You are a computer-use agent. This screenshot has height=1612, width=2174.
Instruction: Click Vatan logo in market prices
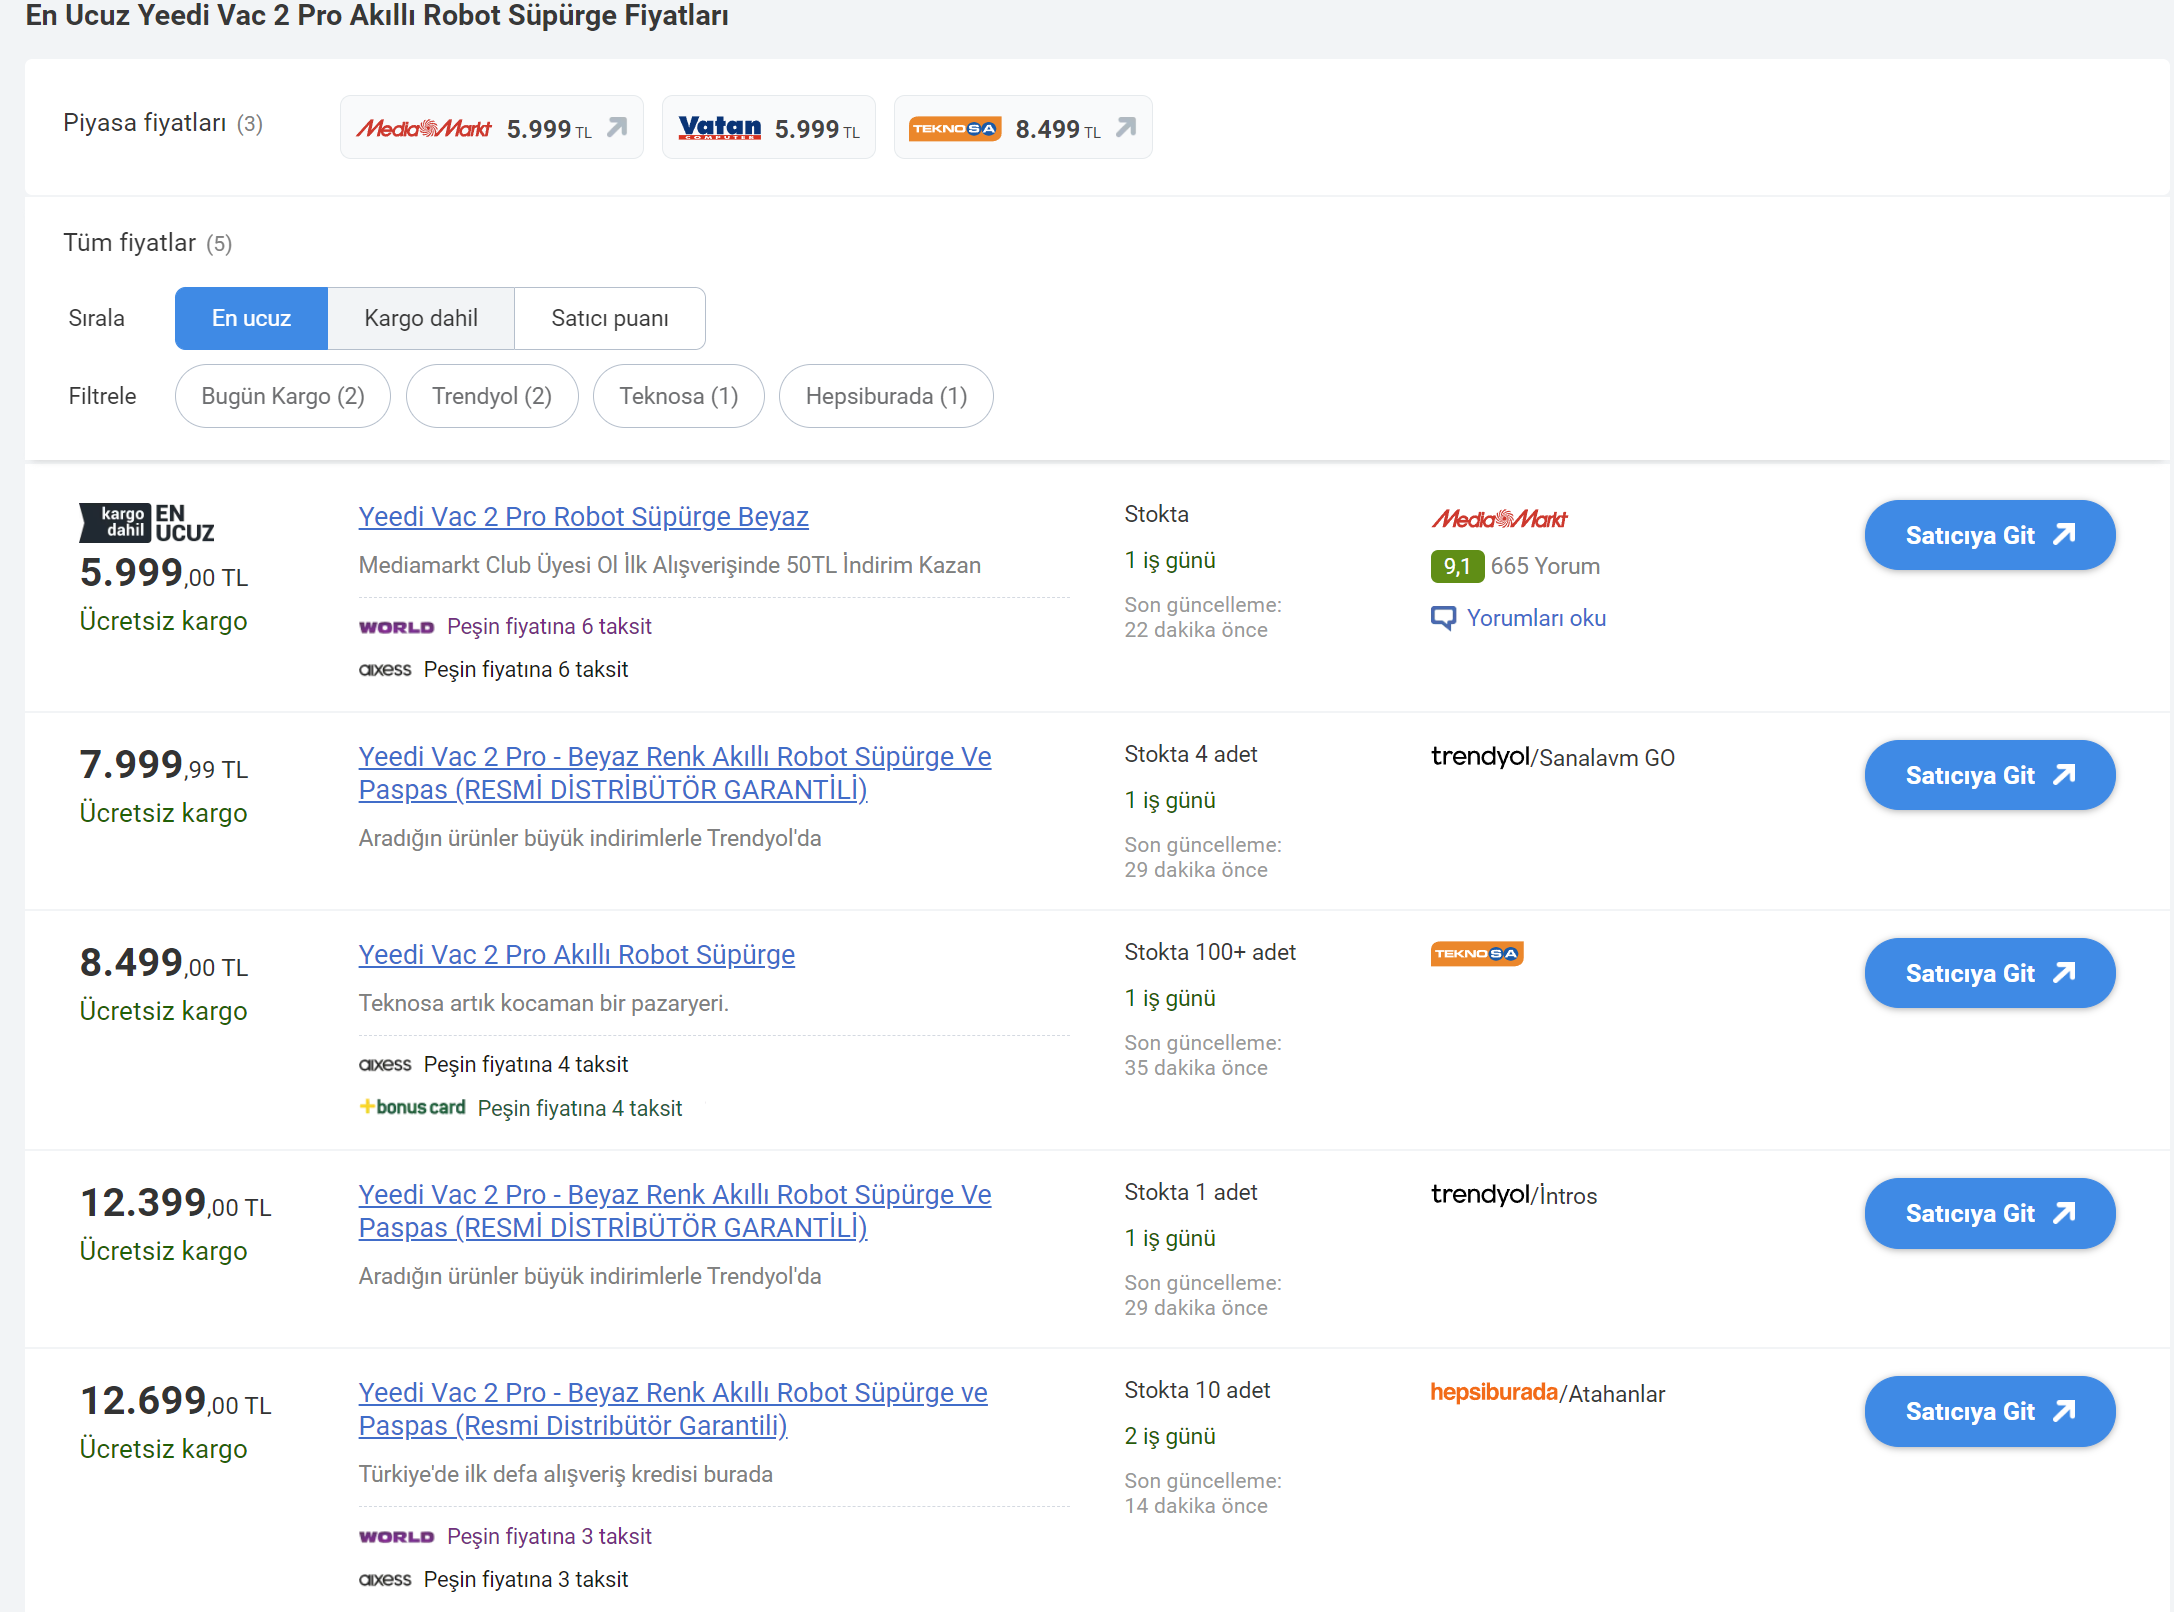719,127
